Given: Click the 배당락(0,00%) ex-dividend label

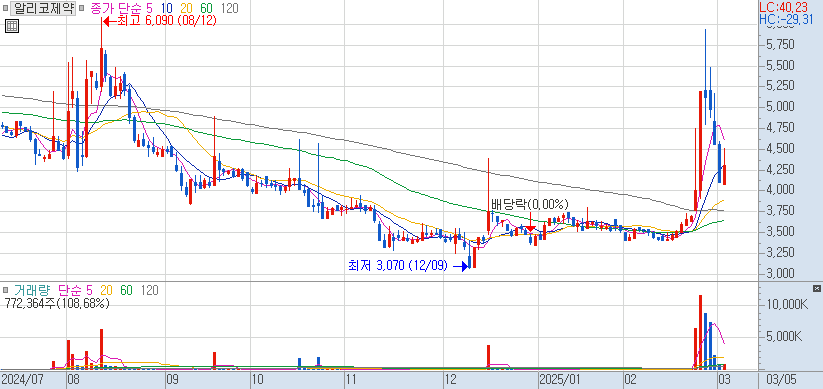Looking at the screenshot, I should 530,205.
